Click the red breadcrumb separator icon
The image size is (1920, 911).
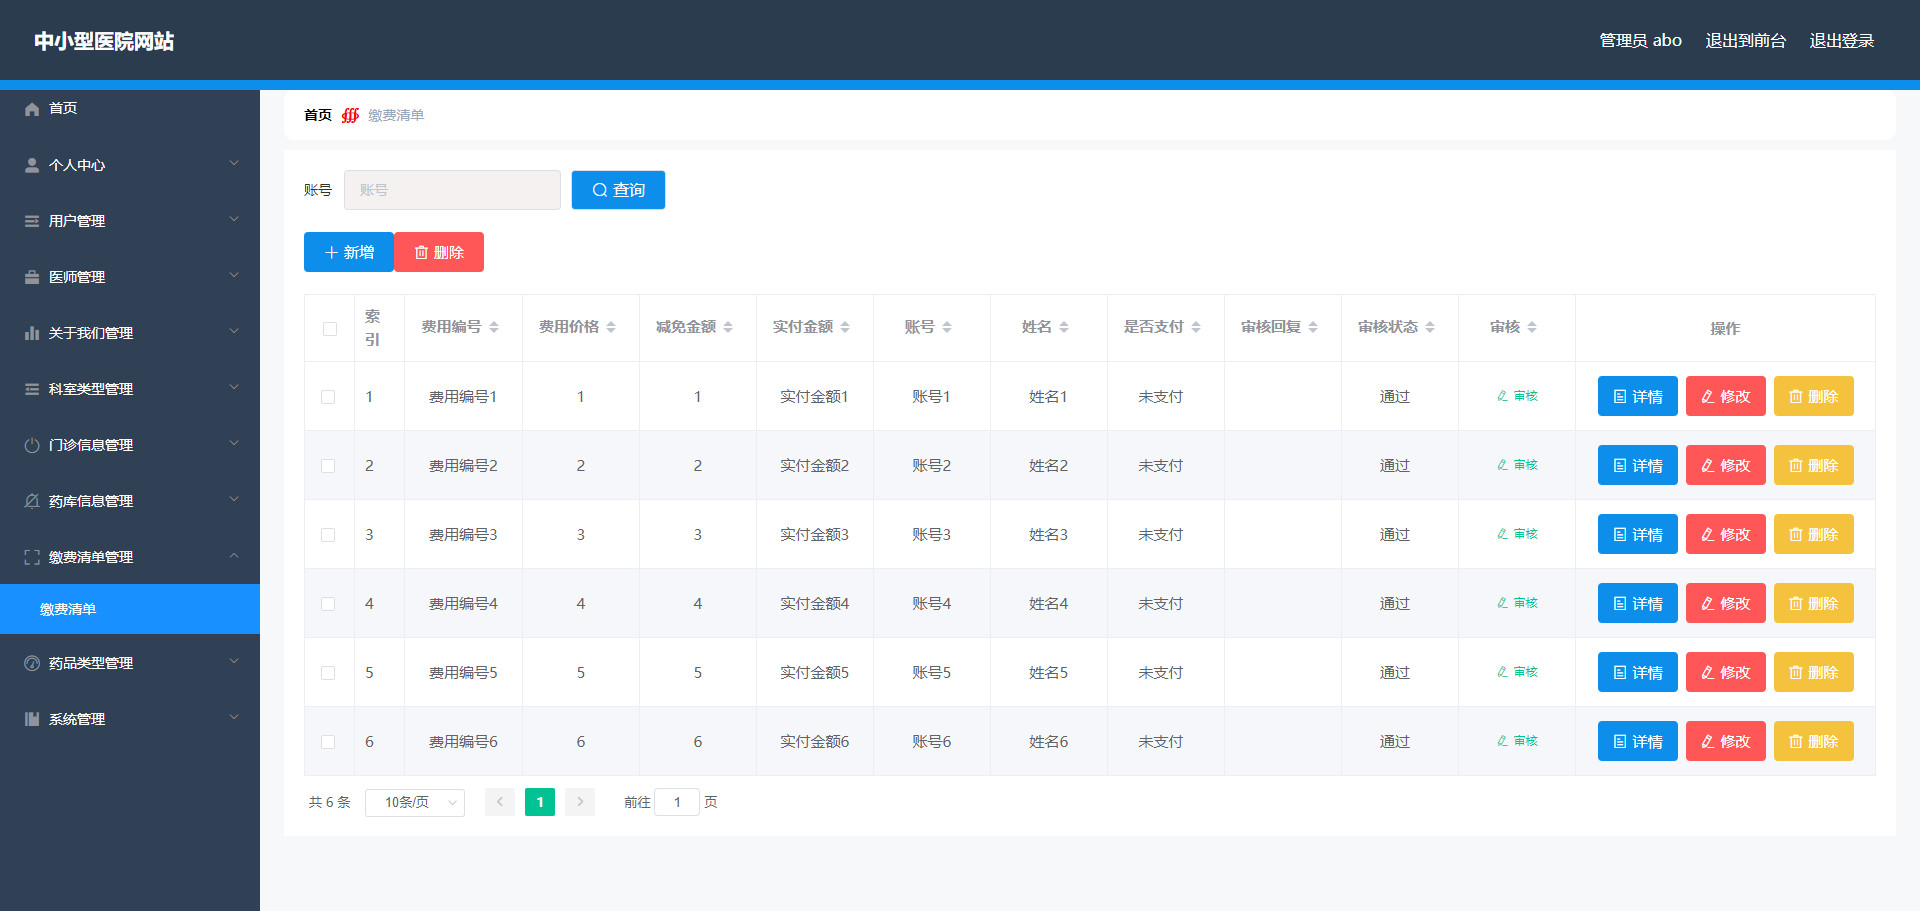(350, 115)
